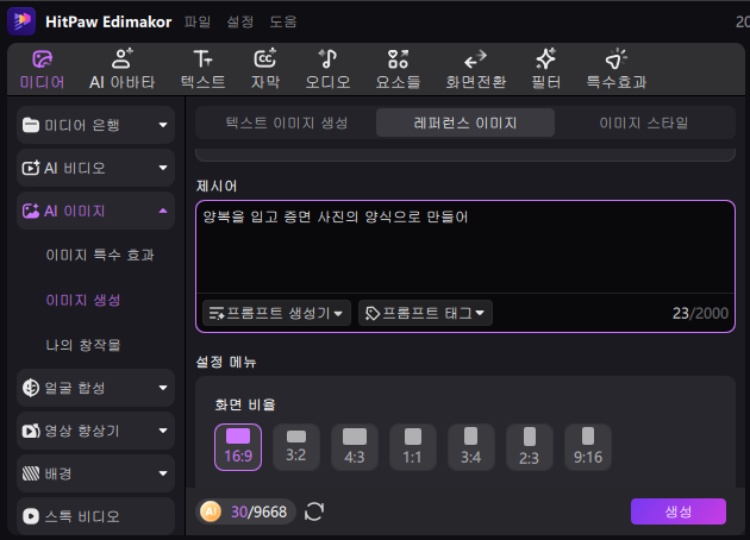Switch to 이미지 스타일 tab
This screenshot has width=750, height=540.
[643, 123]
